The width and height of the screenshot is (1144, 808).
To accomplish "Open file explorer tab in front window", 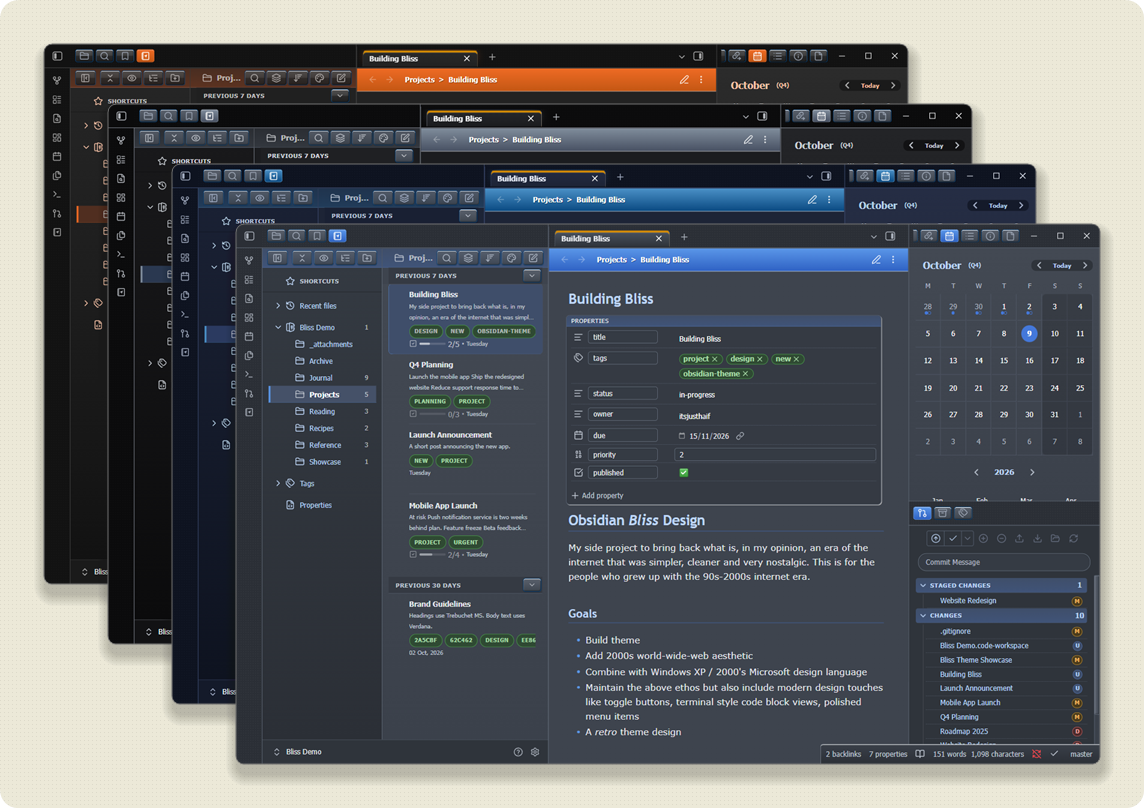I will click(276, 236).
